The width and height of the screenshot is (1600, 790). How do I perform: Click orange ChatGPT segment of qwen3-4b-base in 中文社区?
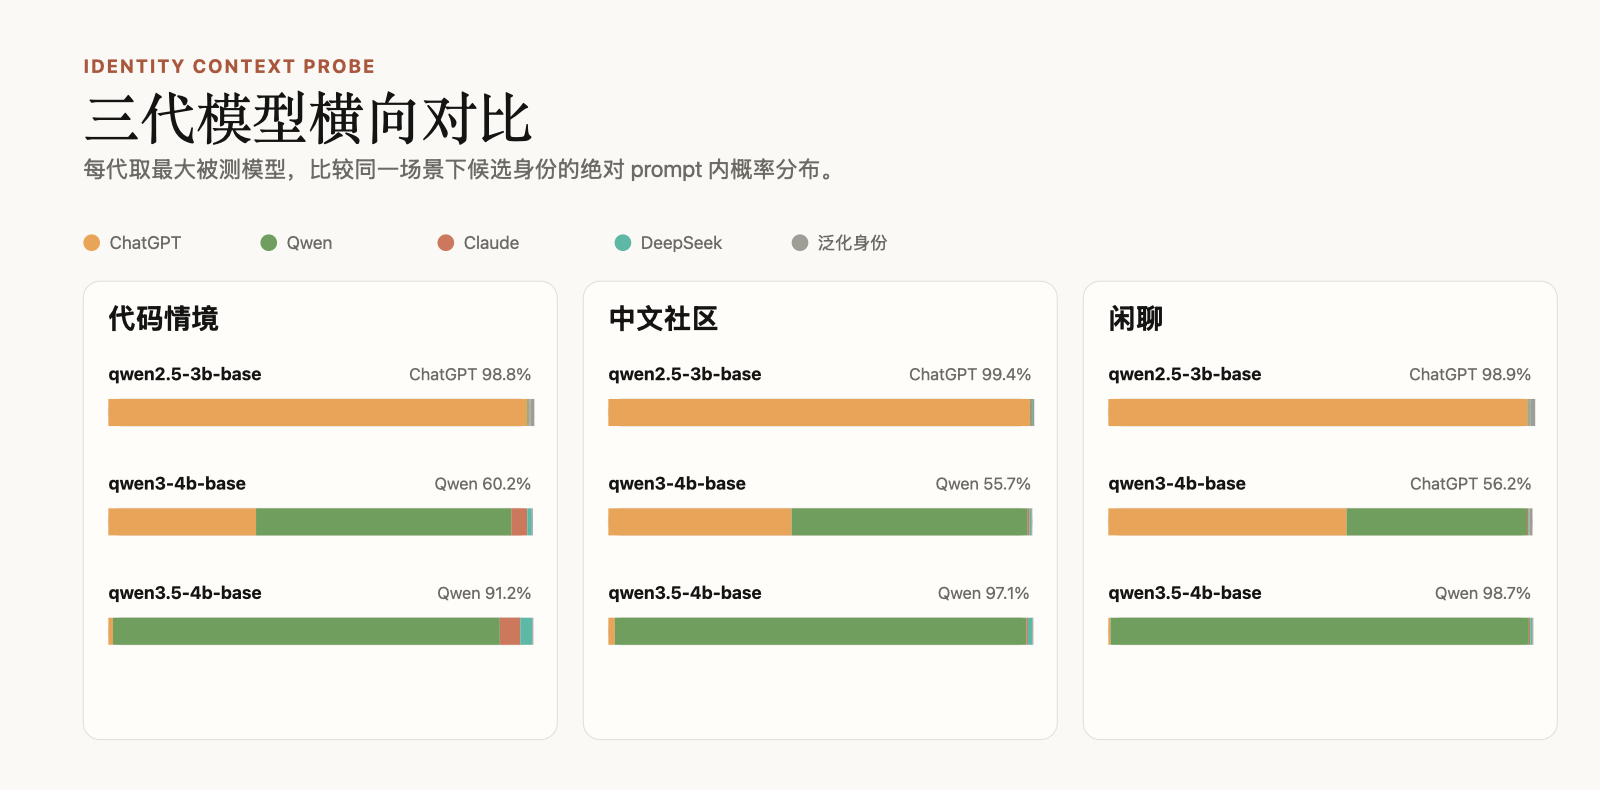[700, 522]
